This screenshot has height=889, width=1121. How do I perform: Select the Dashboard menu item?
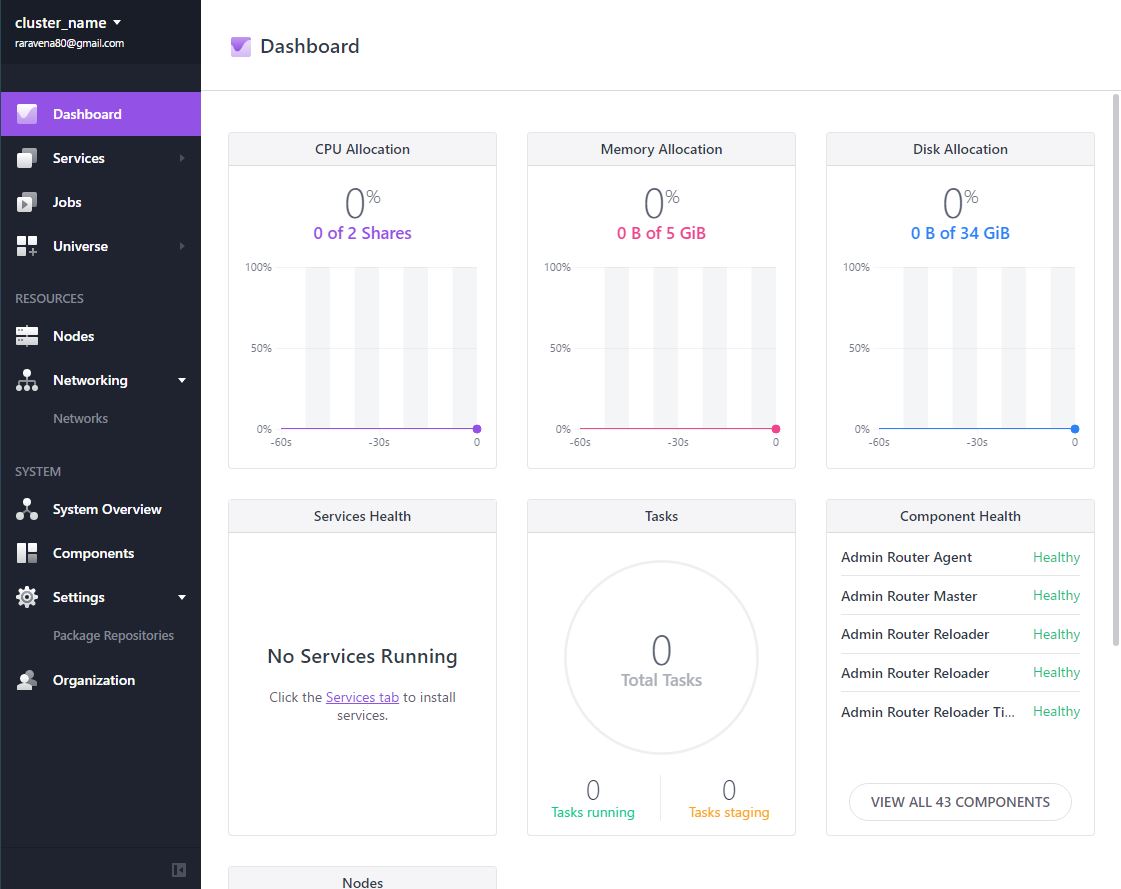(x=100, y=114)
